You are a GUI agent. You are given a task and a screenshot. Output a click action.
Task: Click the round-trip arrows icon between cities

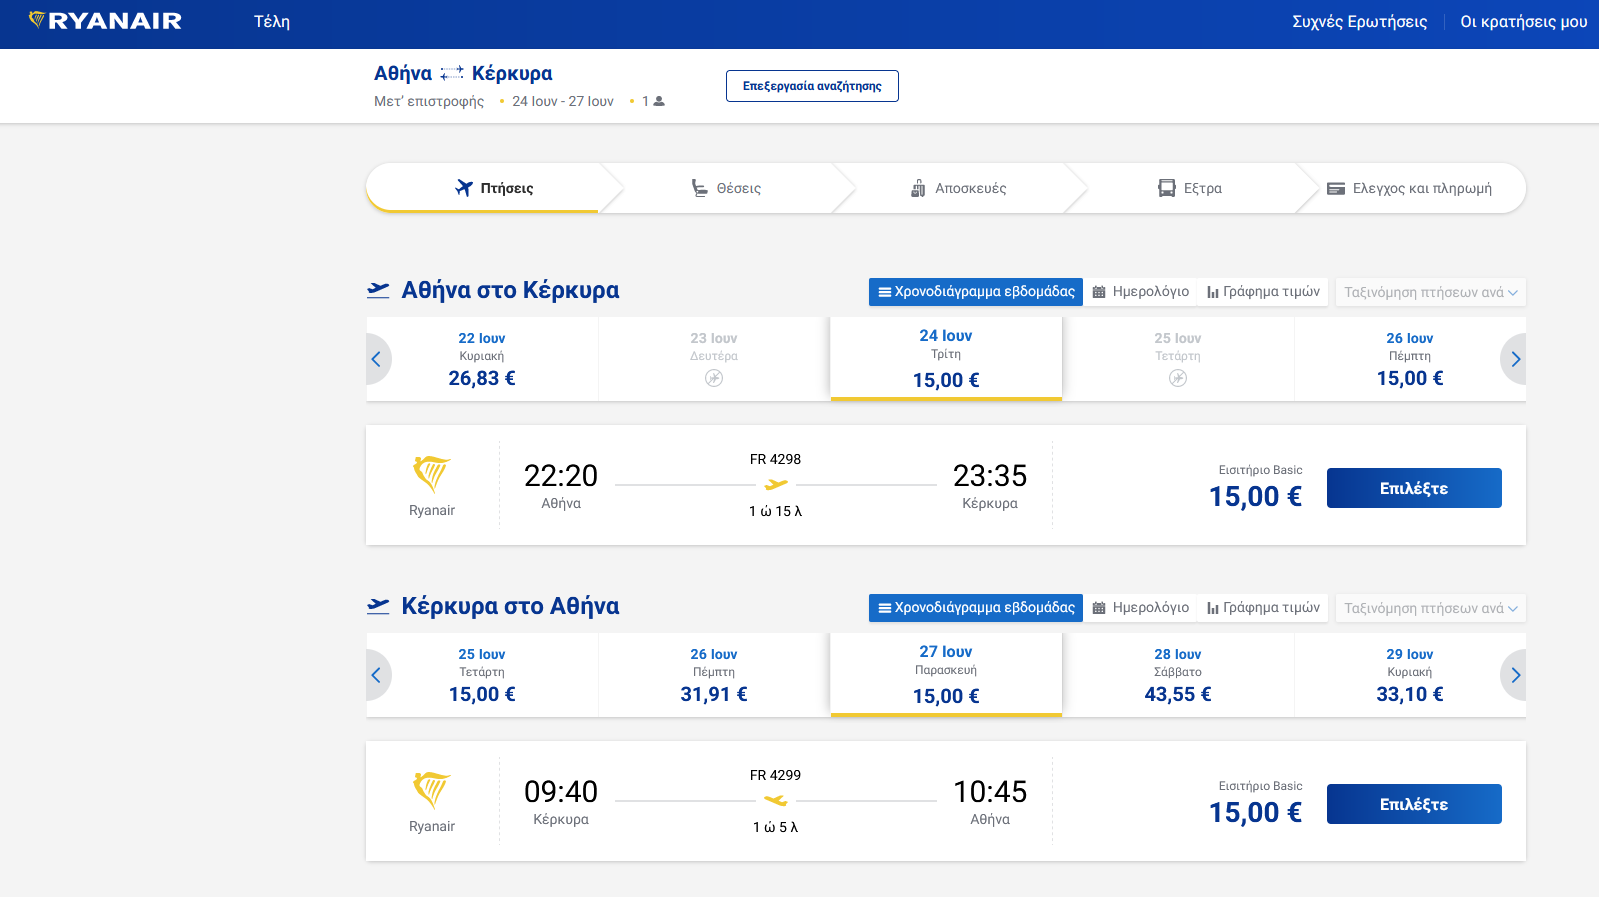click(x=452, y=73)
